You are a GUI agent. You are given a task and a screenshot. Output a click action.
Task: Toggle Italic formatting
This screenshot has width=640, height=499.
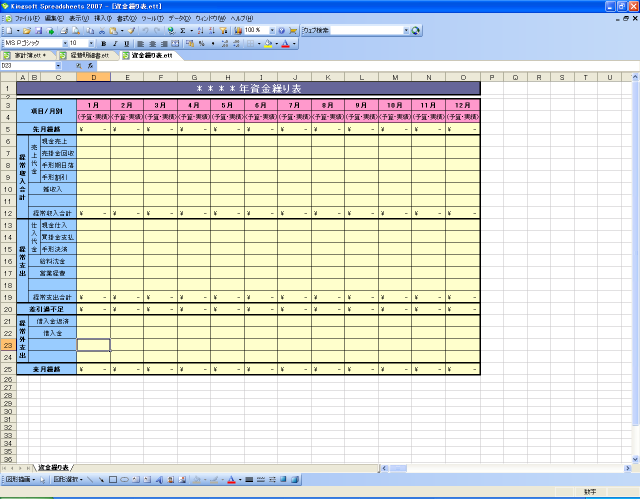point(115,44)
